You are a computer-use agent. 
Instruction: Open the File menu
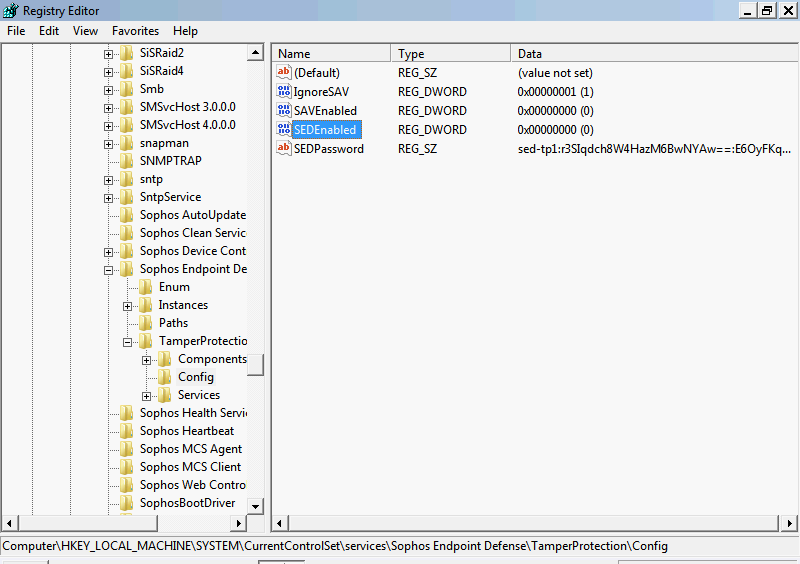[x=16, y=31]
